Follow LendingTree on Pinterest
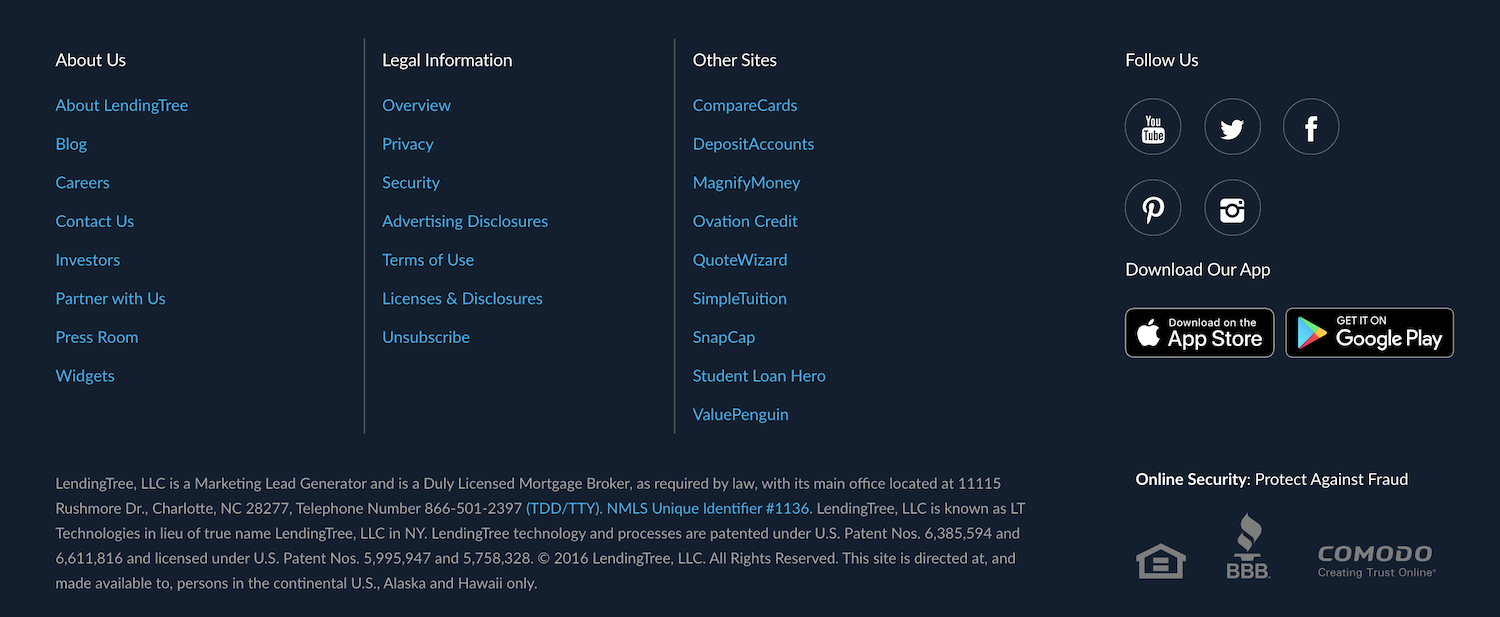 (x=1152, y=208)
